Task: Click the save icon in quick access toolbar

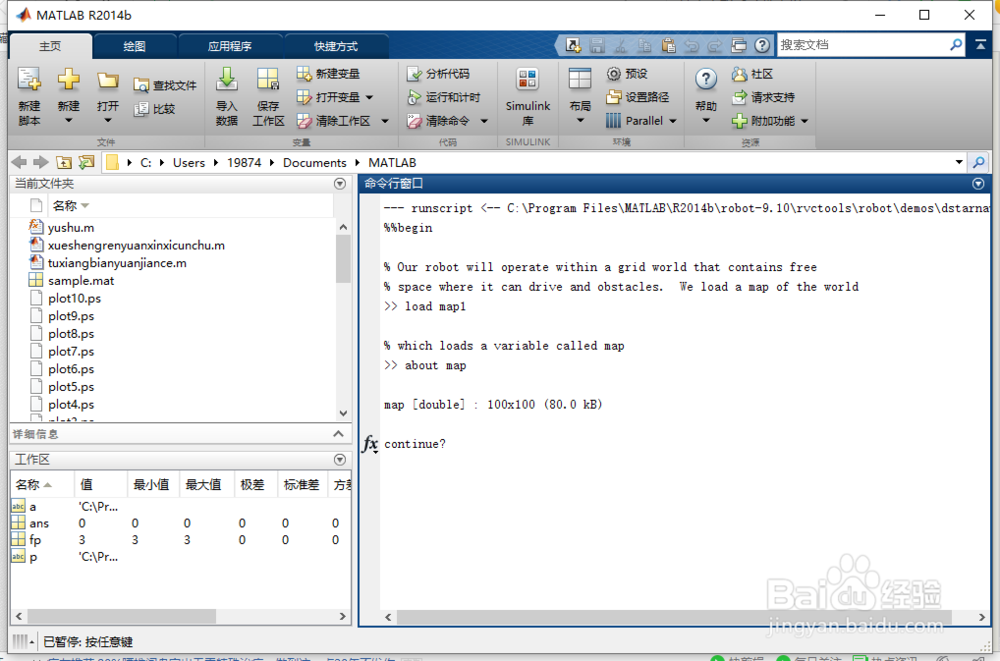Action: (597, 45)
